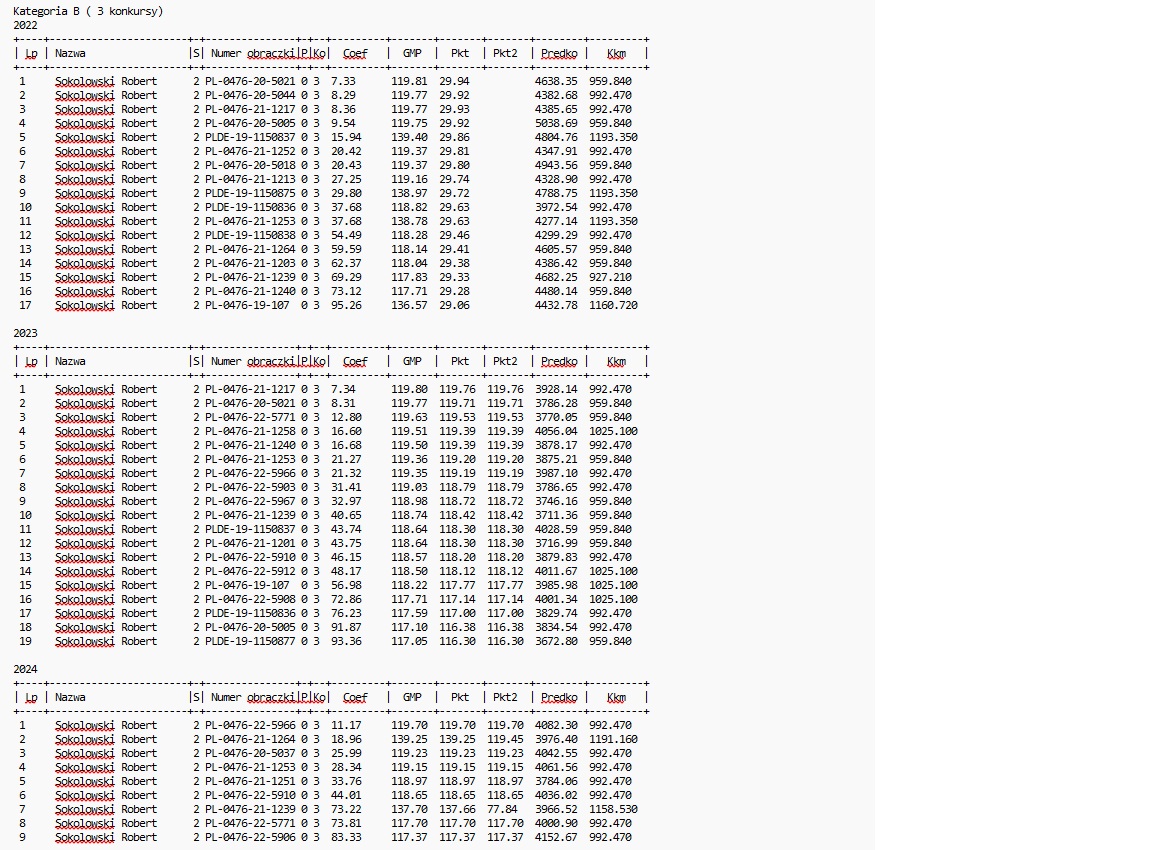This screenshot has width=1152, height=850.
Task: Click the Coef value 95.26 in 2022
Action: pos(346,305)
